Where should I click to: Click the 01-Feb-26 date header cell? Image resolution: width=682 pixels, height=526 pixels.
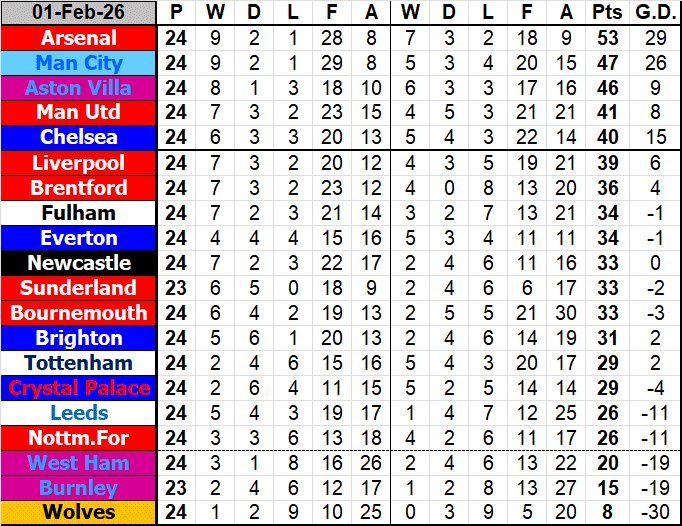click(x=79, y=13)
